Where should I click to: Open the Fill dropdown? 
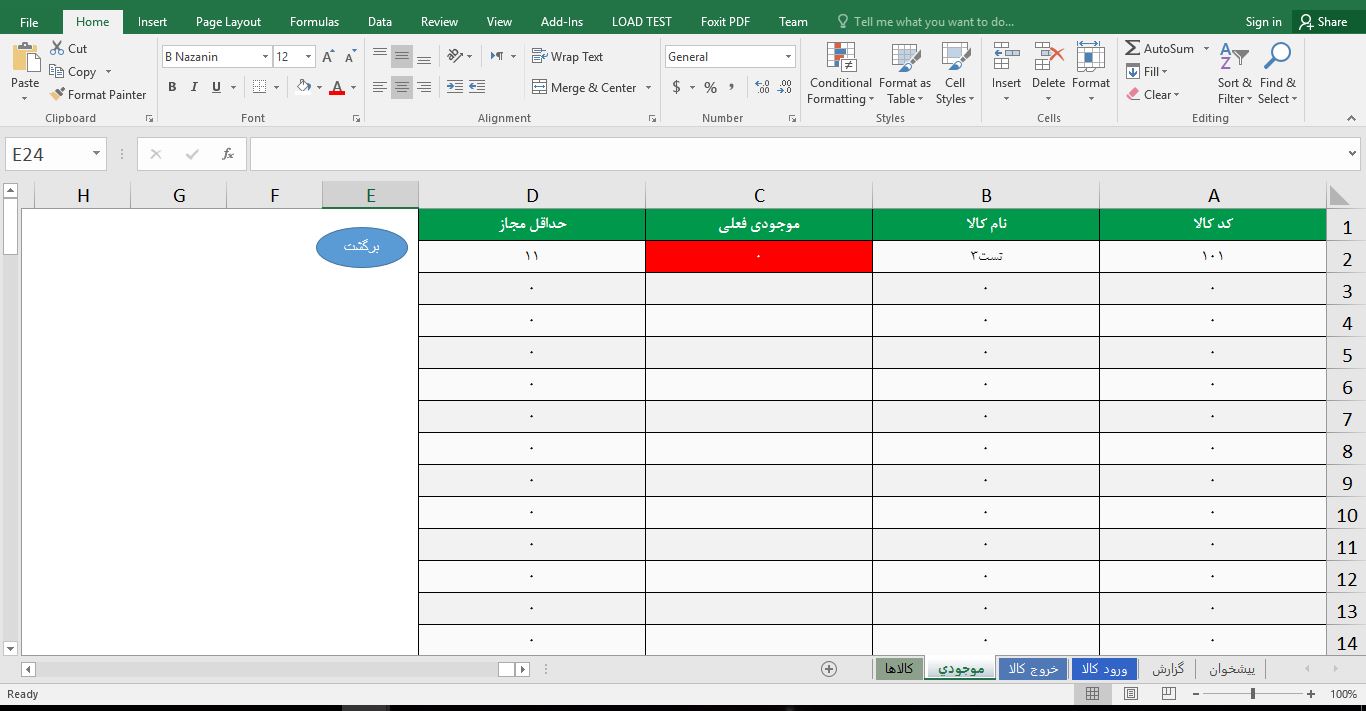1147,71
